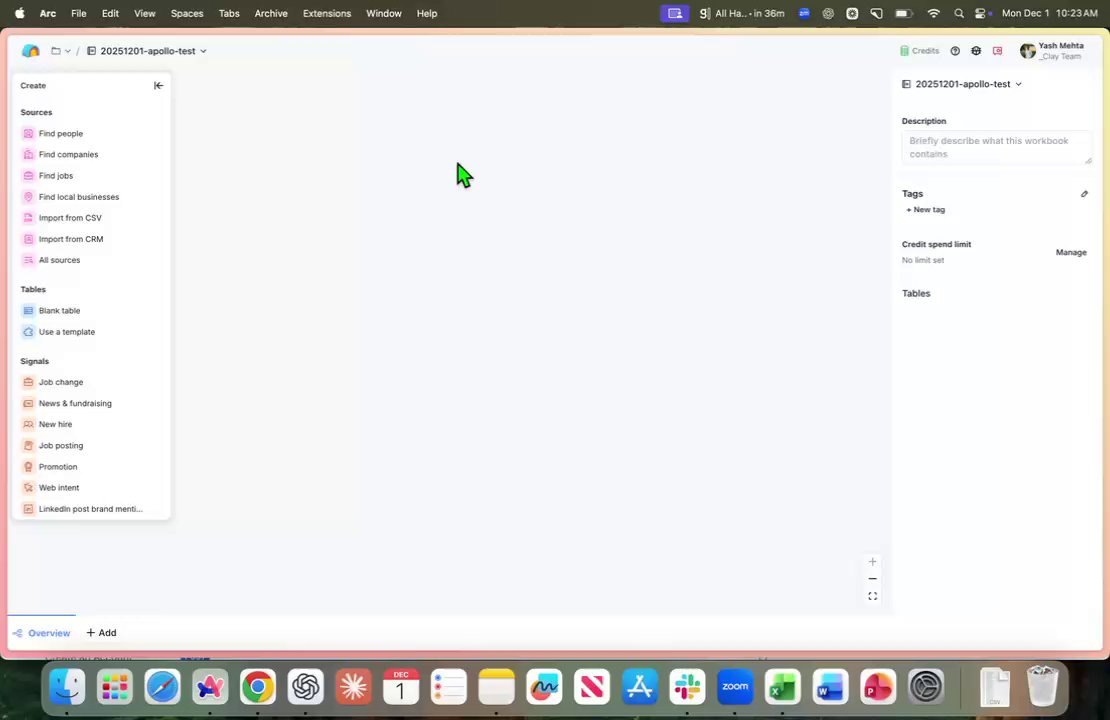1110x720 pixels.
Task: Open Zoom from the Dock
Action: point(735,687)
